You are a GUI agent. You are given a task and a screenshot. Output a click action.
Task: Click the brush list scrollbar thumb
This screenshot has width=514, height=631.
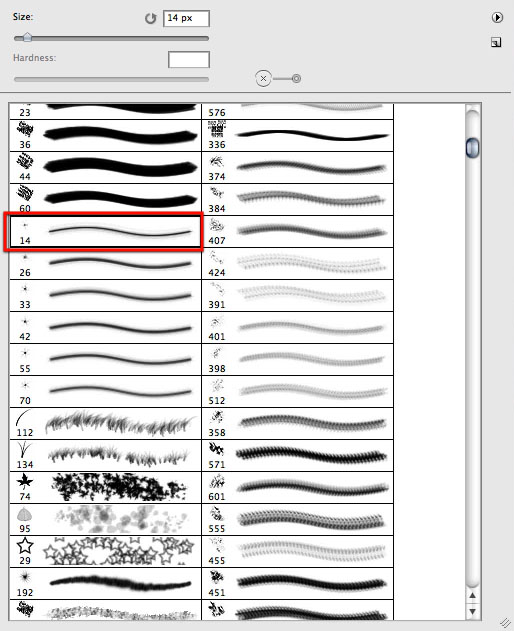point(473,147)
